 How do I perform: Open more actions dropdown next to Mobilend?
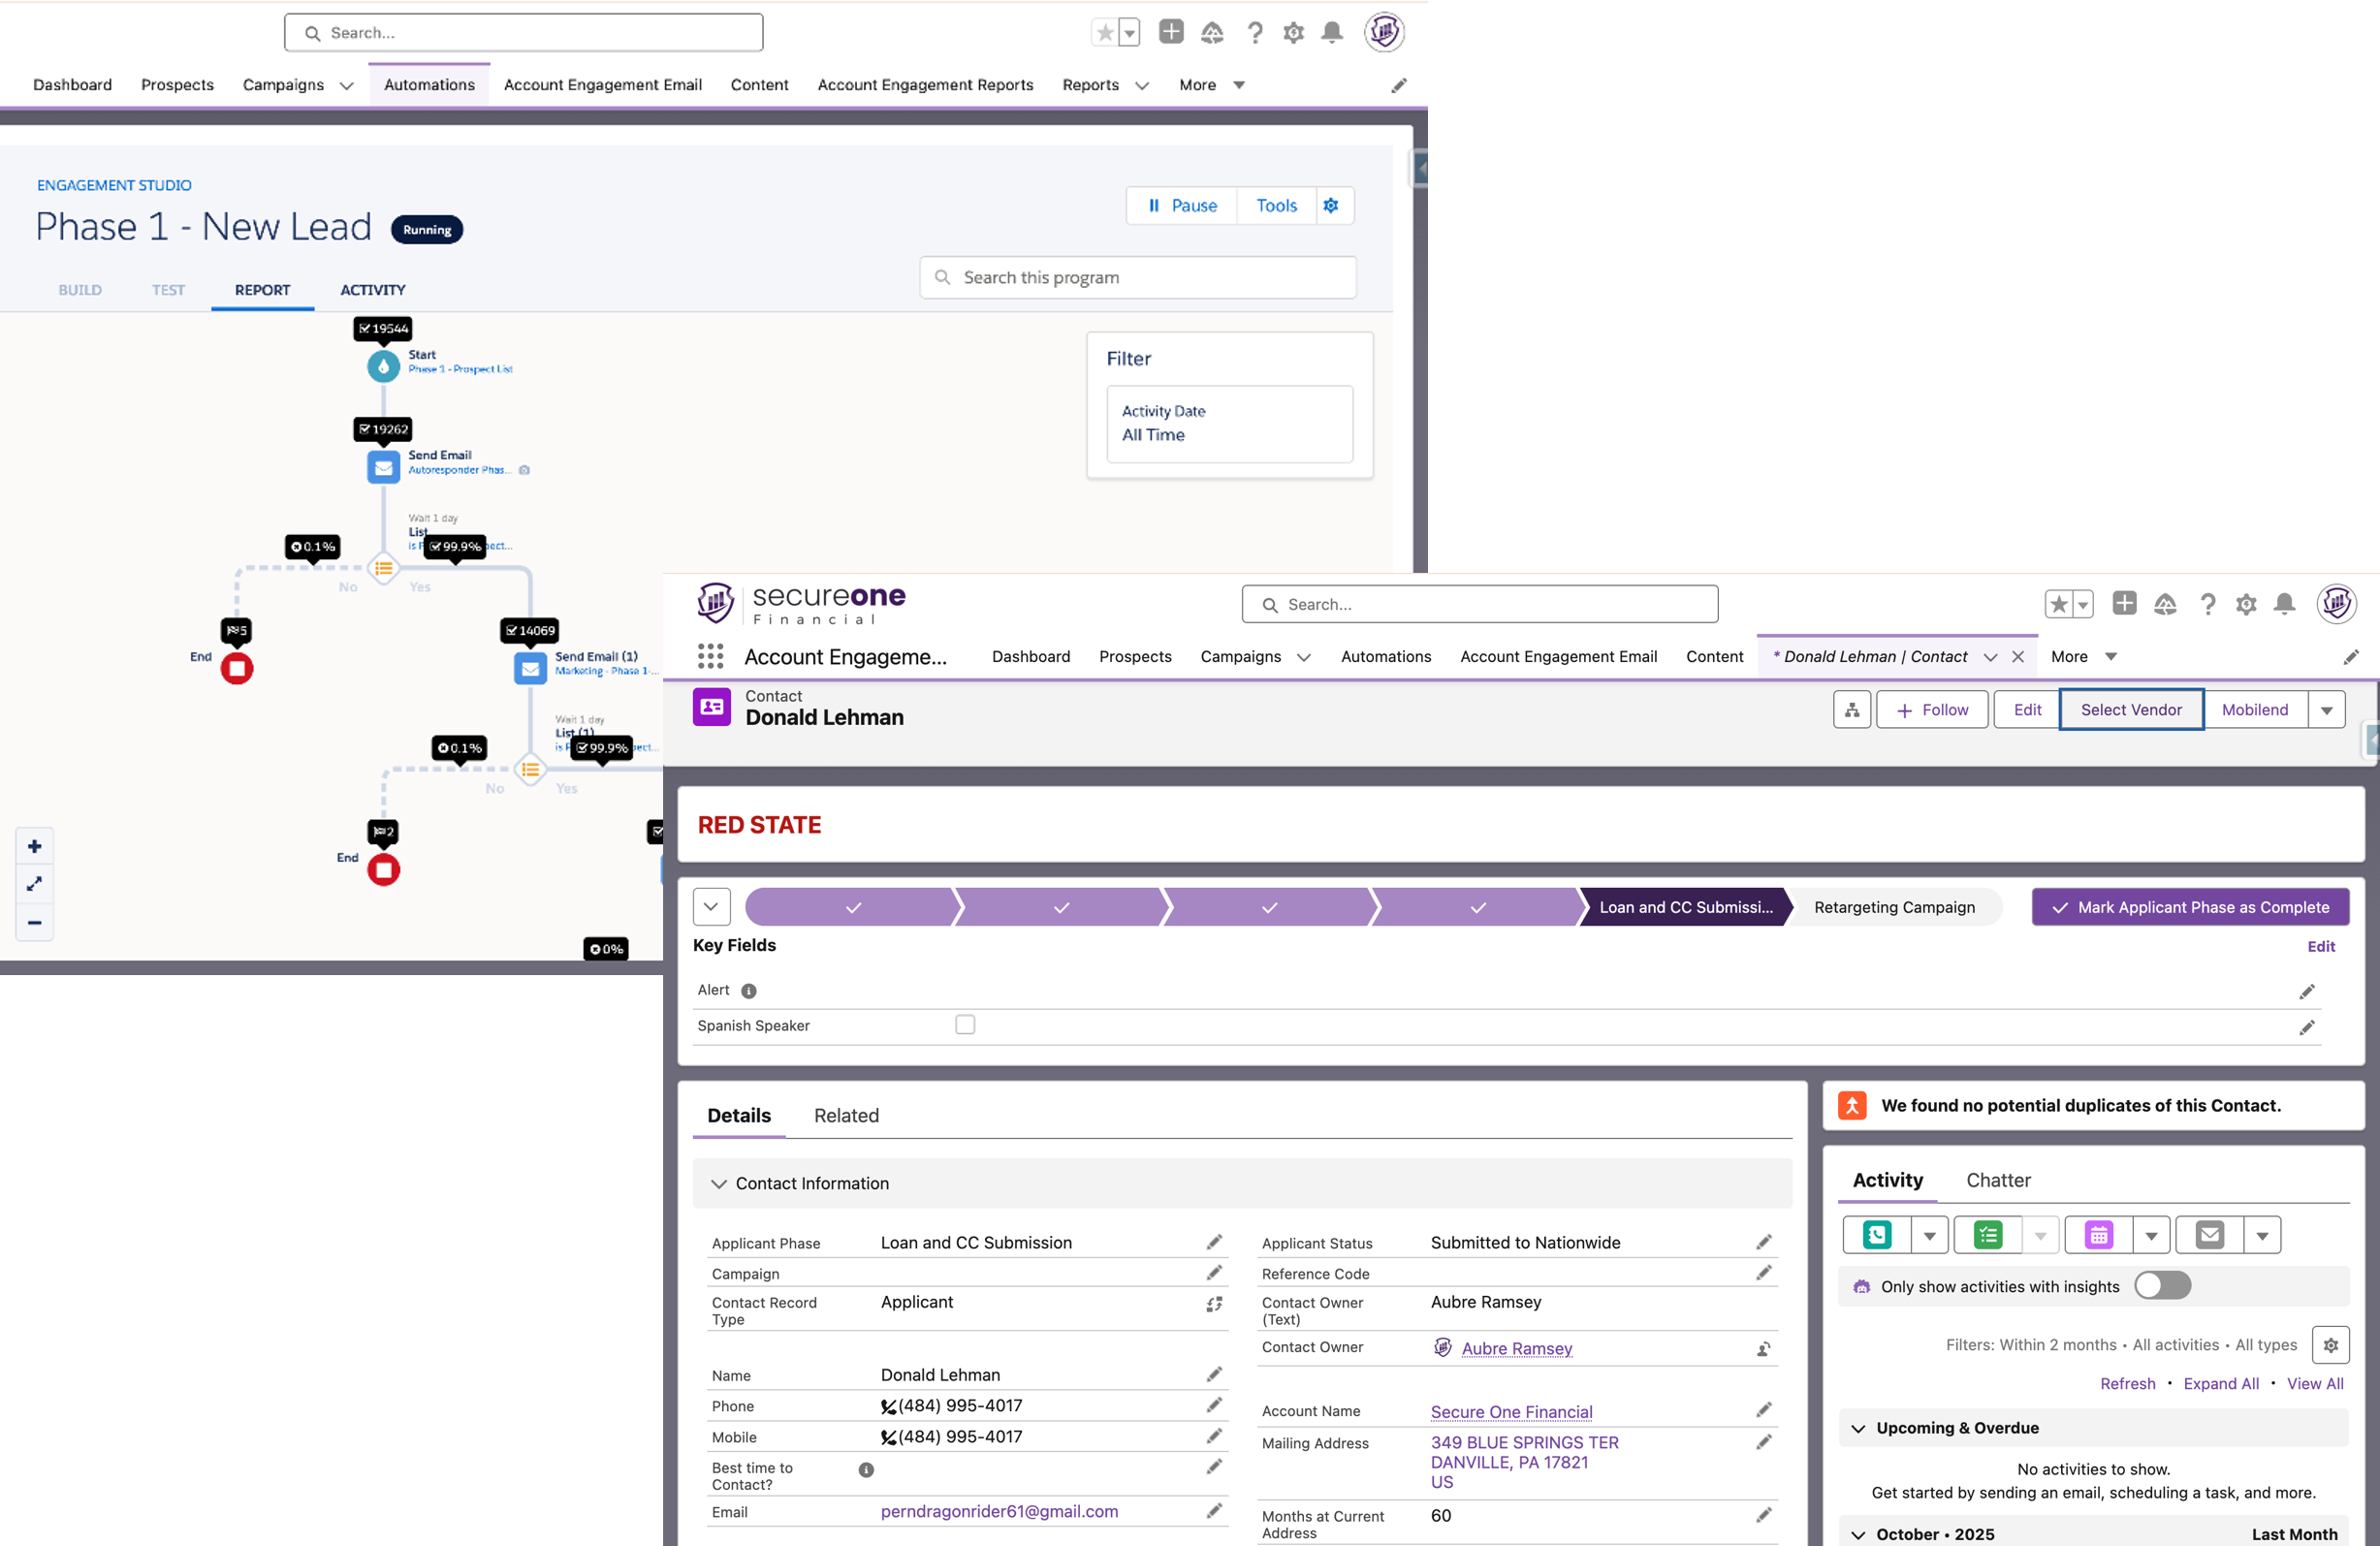(2327, 710)
